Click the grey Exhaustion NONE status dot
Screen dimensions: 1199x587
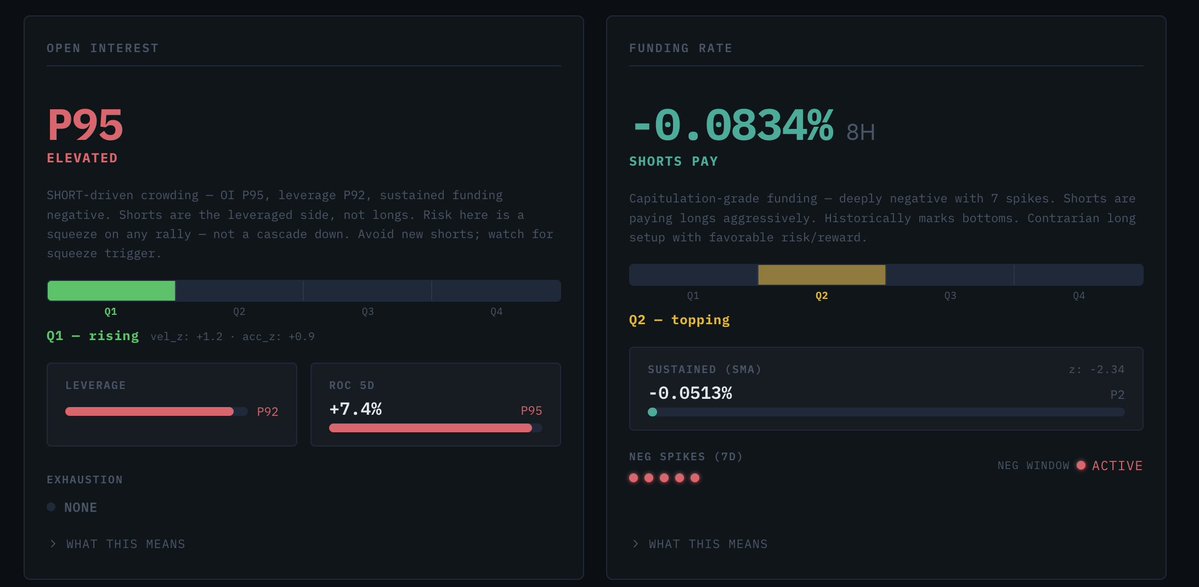tap(51, 507)
